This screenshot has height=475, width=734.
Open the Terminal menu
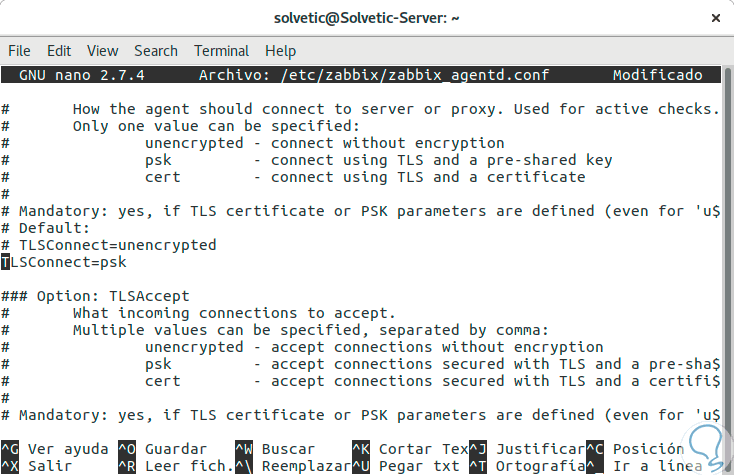221,51
